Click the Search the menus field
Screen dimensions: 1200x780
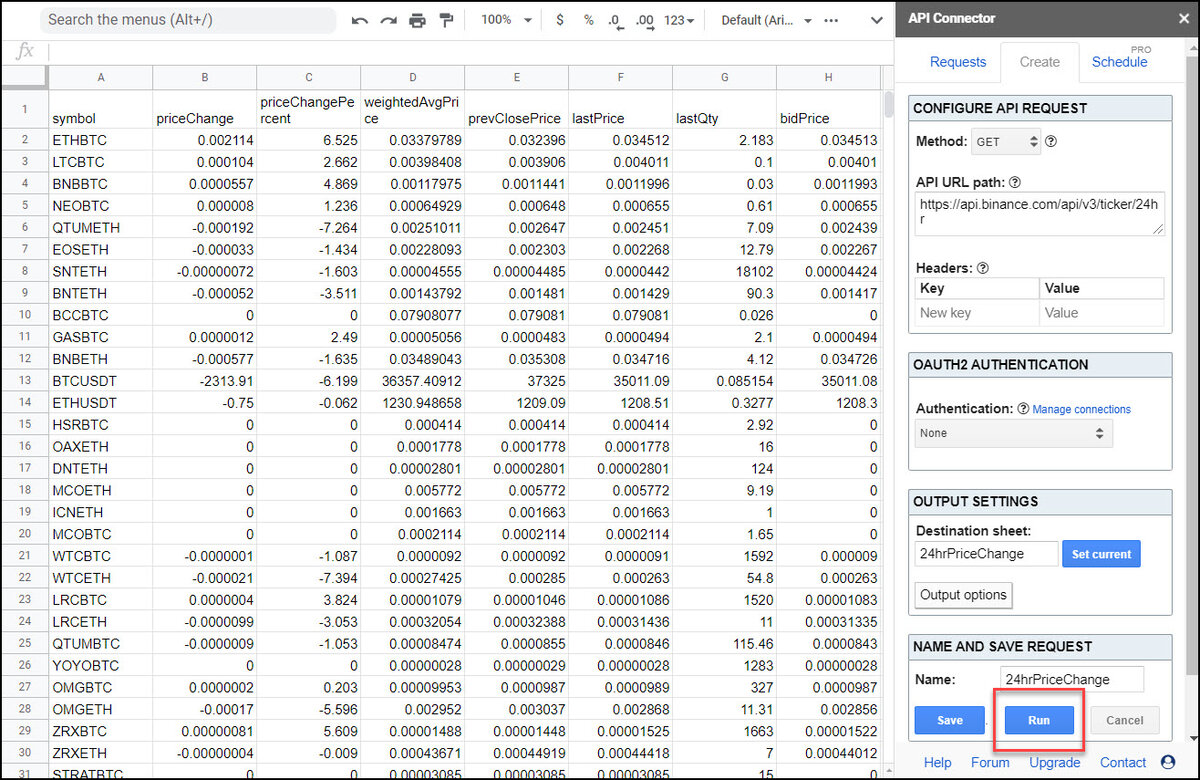[x=188, y=20]
